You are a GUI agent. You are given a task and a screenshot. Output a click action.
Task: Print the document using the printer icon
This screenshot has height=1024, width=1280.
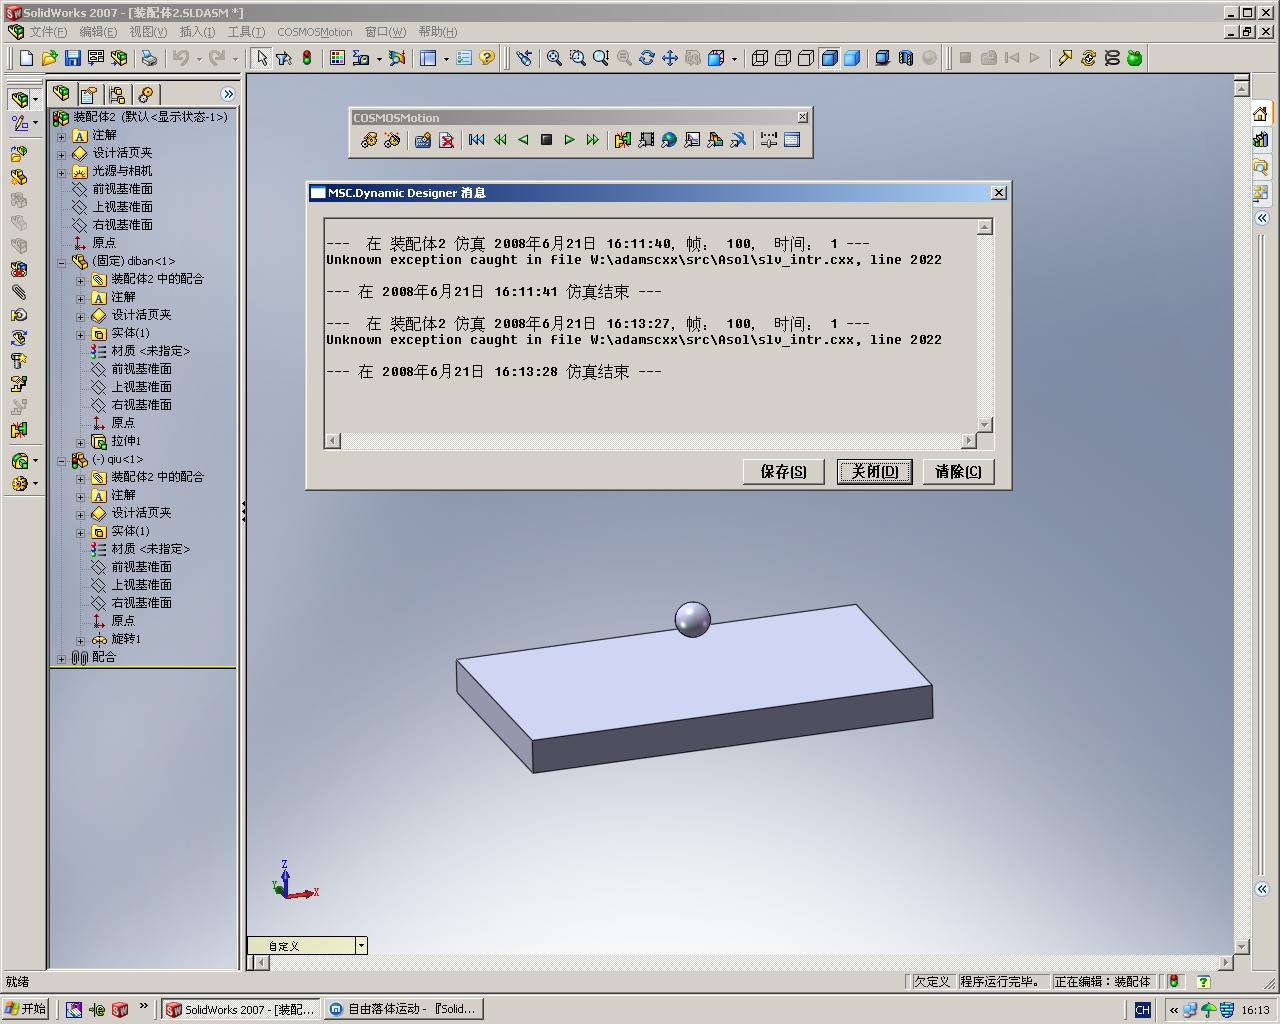149,58
